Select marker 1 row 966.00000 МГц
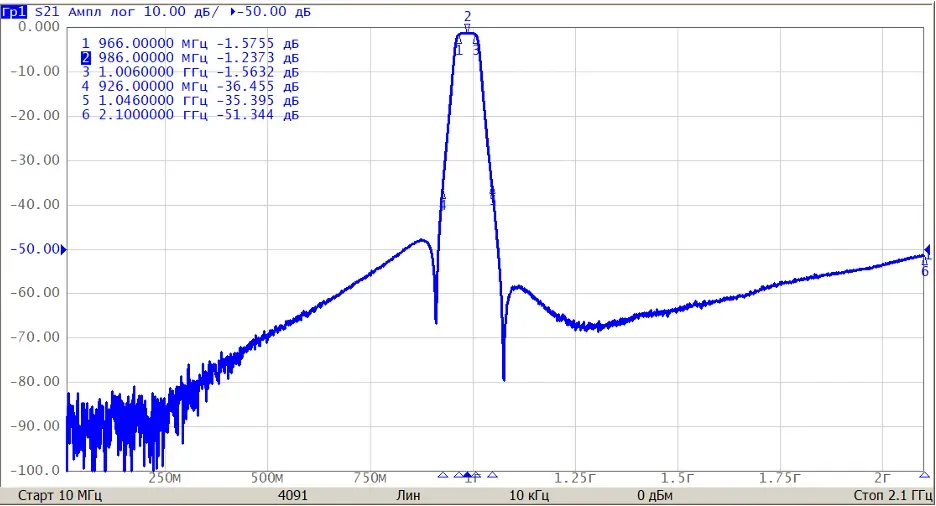936x506 pixels. pos(190,44)
